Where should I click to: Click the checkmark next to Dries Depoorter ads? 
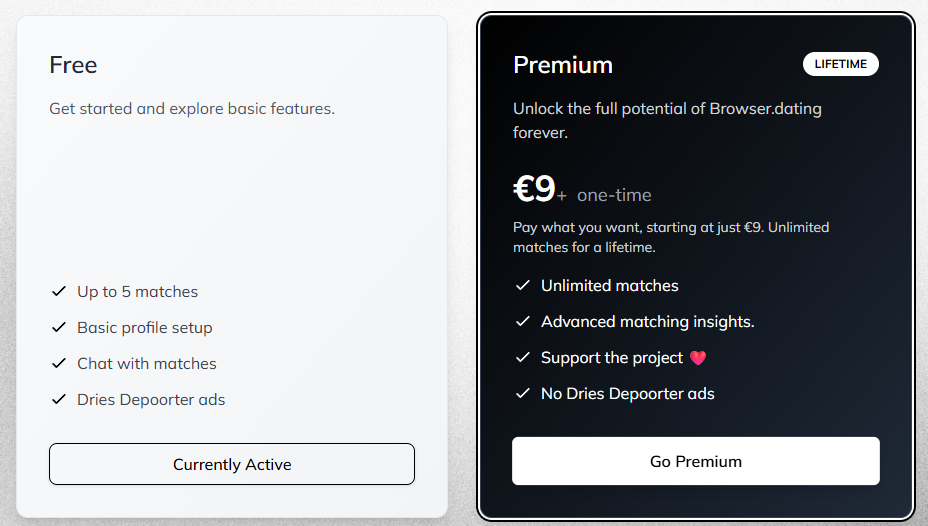pos(59,399)
